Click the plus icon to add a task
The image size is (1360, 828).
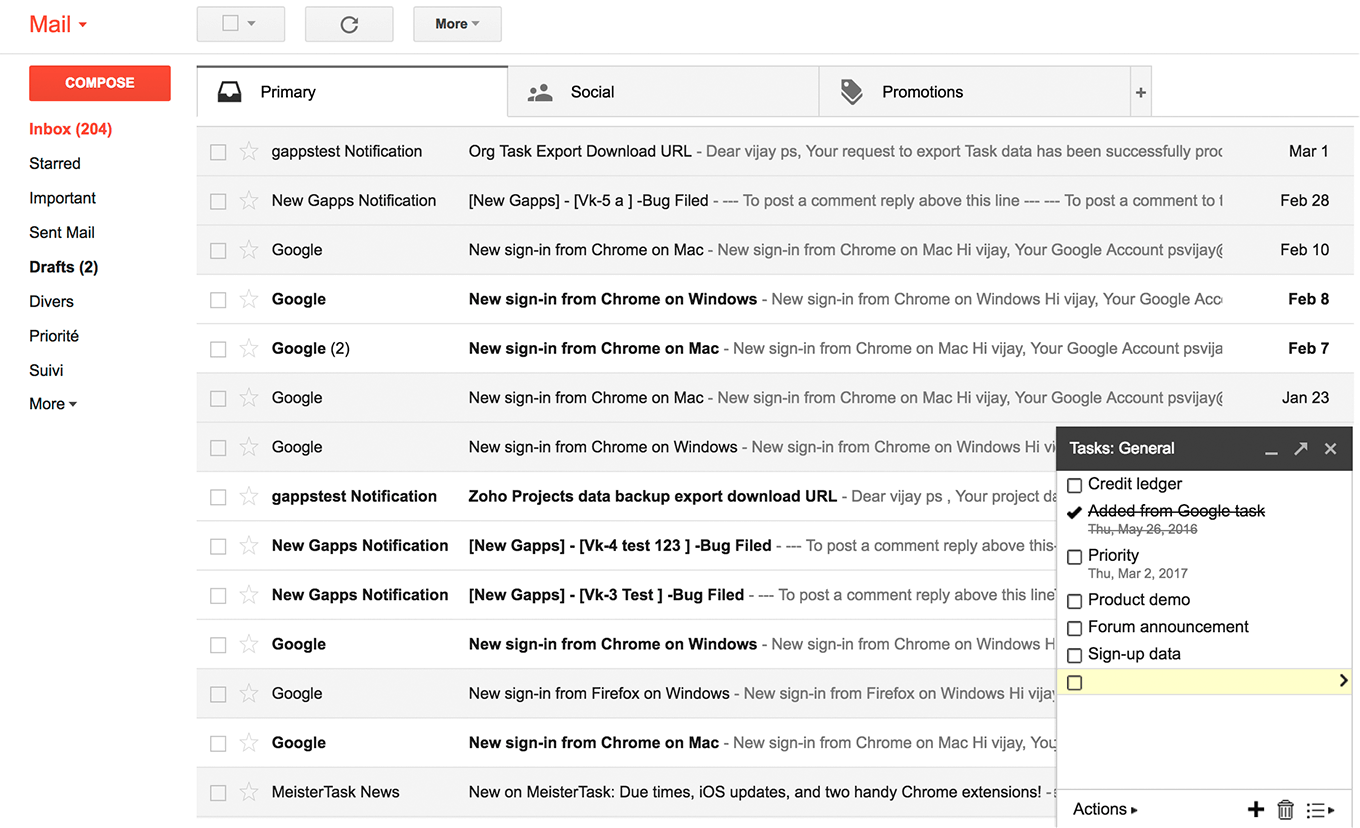[x=1256, y=809]
